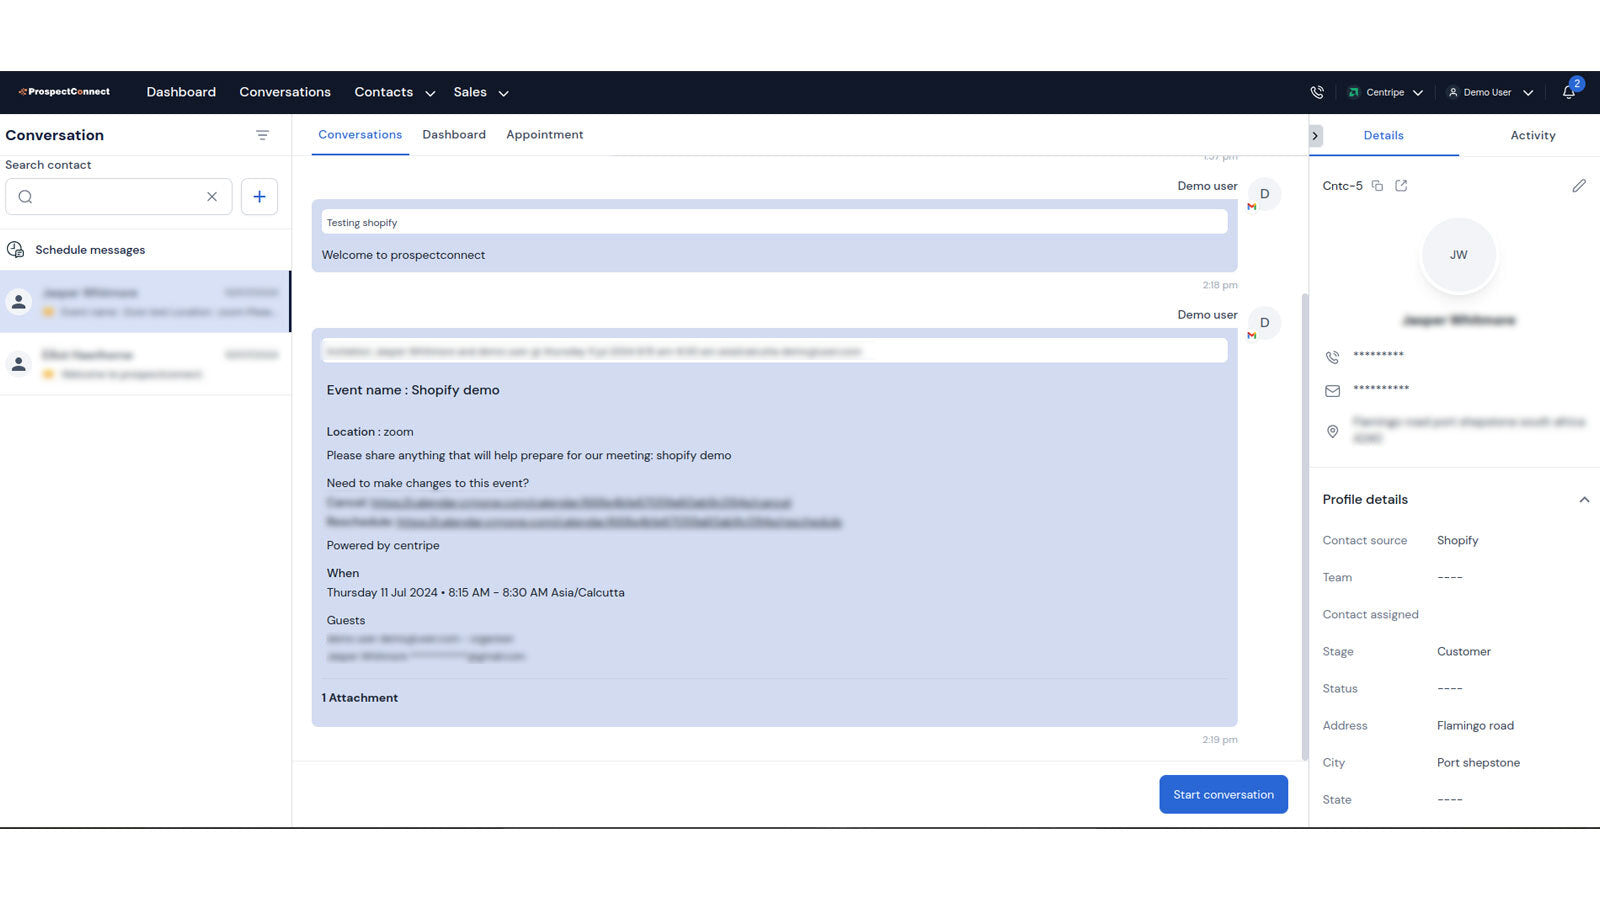Screen dimensions: 1600x900
Task: Open the notifications bell
Action: point(1569,92)
